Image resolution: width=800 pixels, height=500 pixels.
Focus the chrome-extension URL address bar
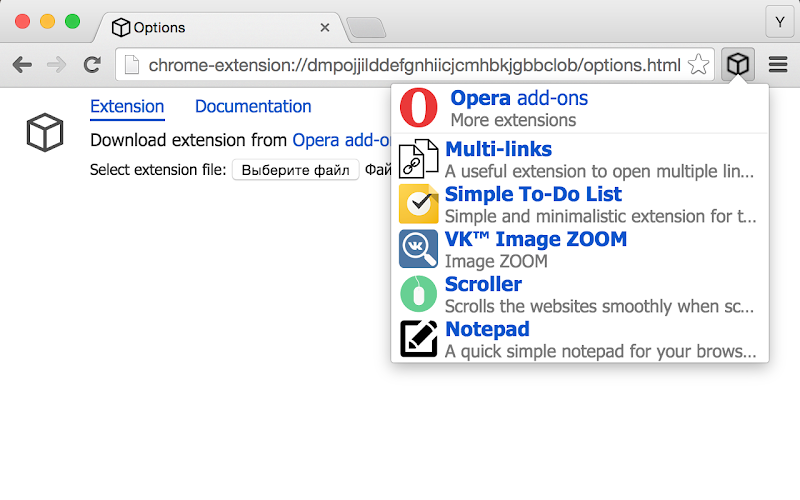414,65
